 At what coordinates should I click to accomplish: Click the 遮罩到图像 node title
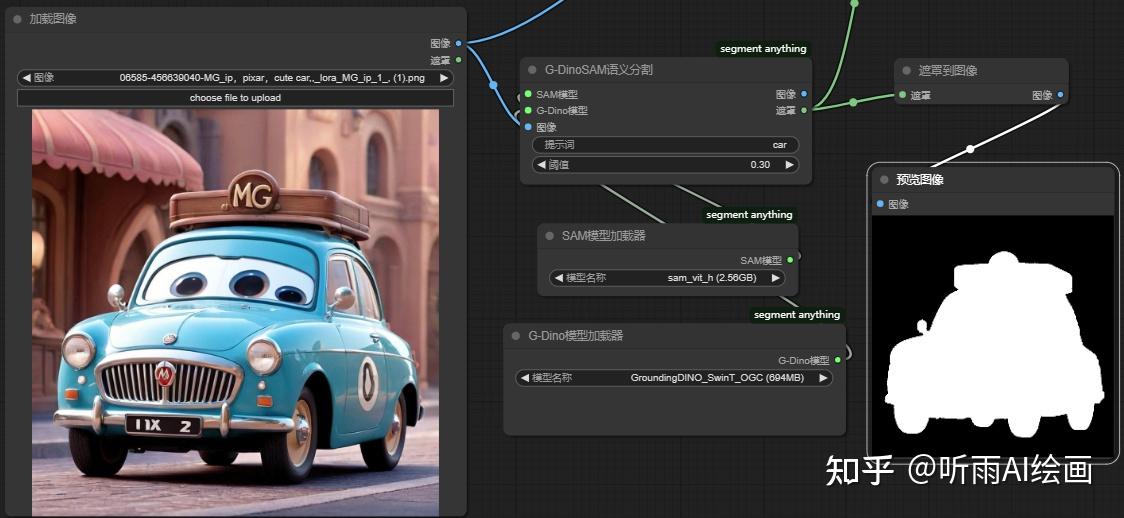click(x=948, y=71)
